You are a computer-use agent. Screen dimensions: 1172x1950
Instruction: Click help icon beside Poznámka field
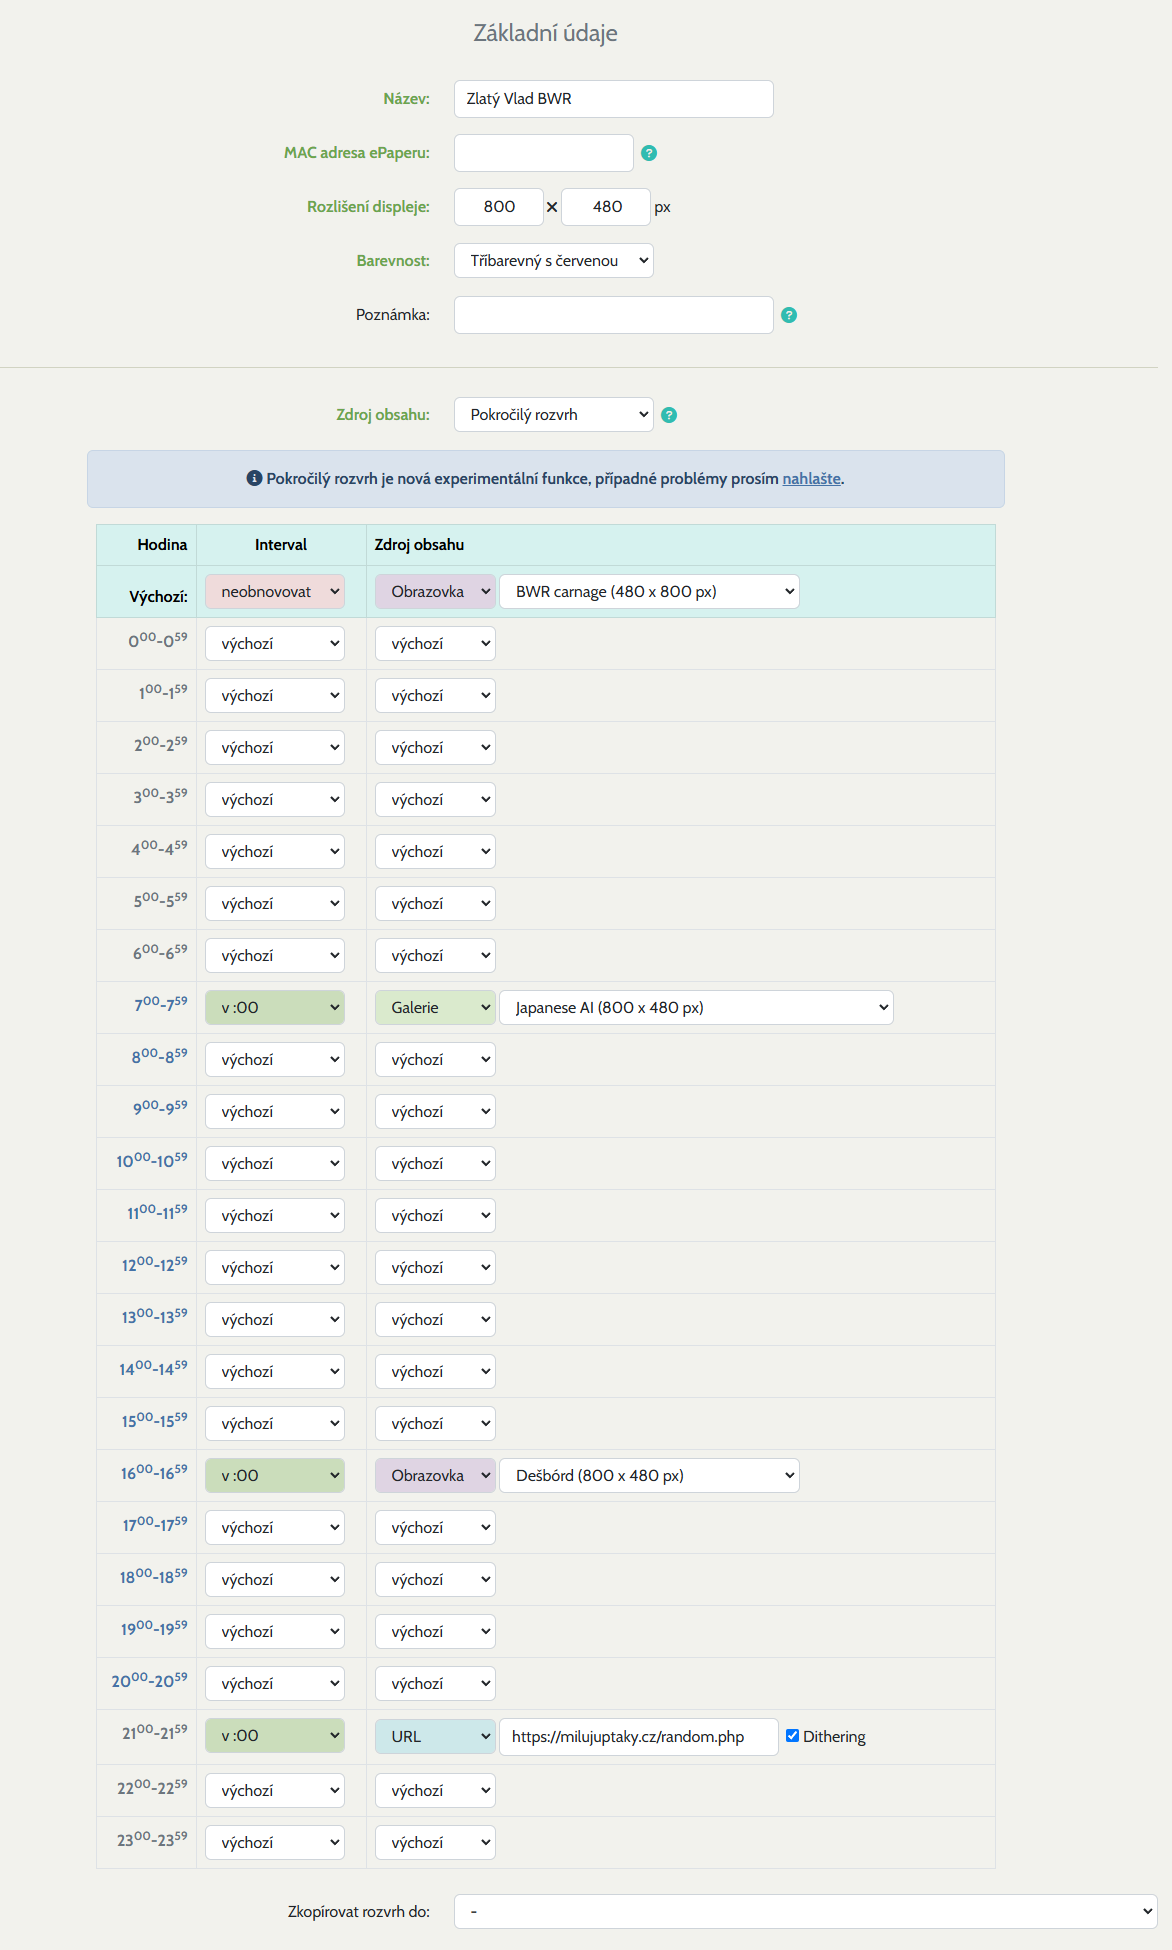coord(789,315)
